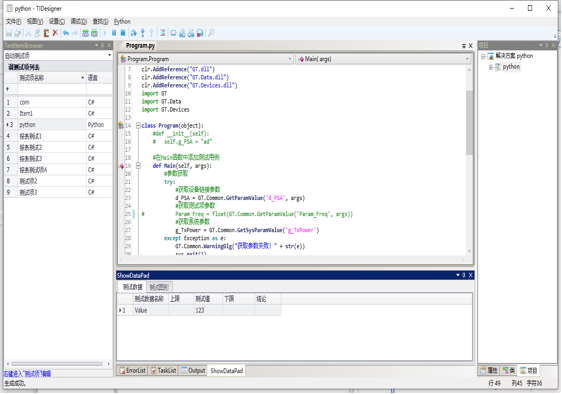
Task: Click the Paste clipboard icon
Action: click(x=46, y=33)
